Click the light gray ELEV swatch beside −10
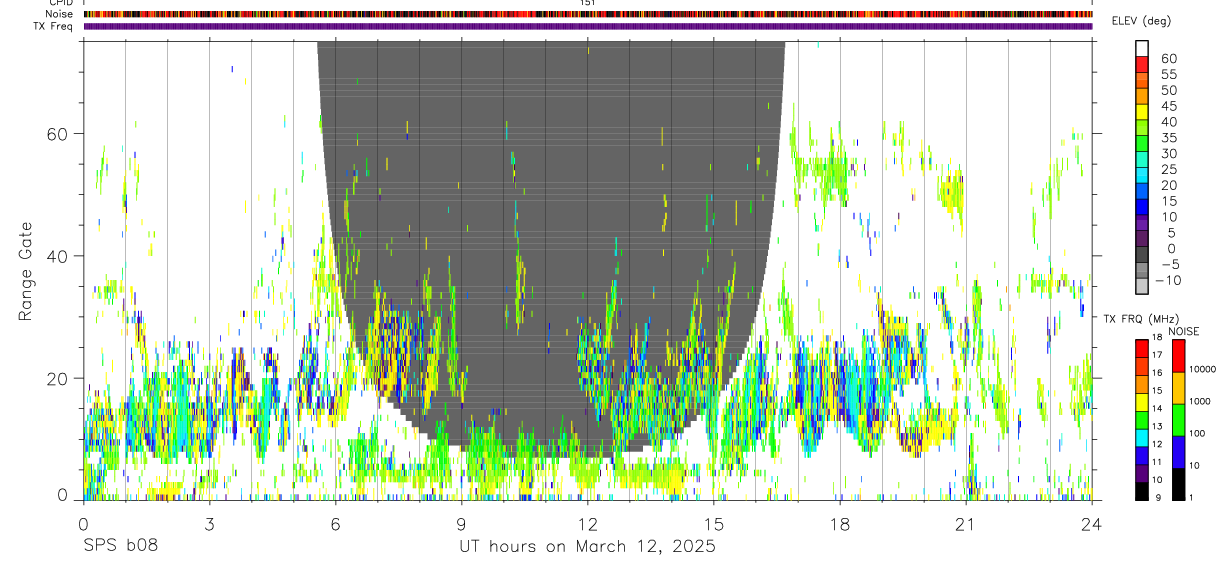Viewport: 1228px width, 567px height. 1142,285
